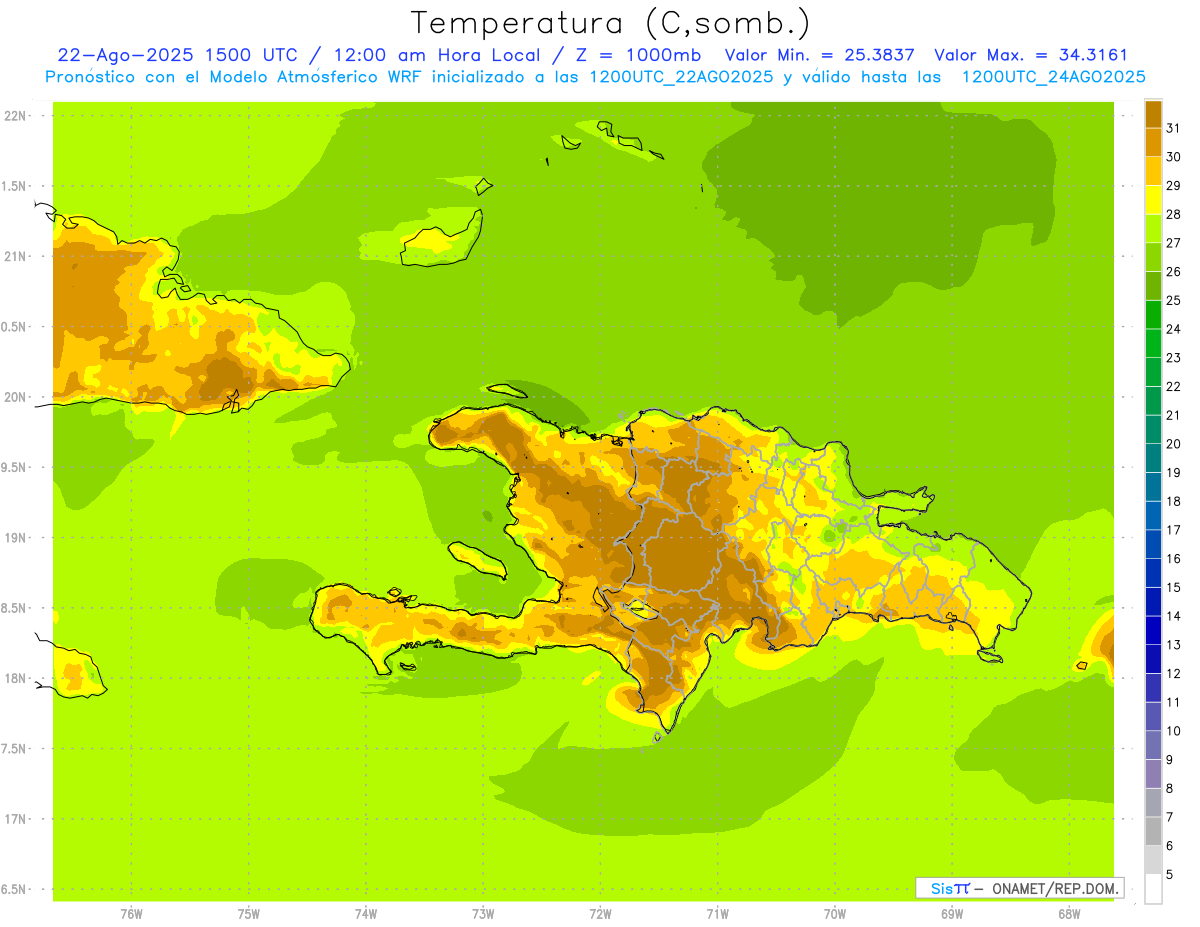Click 'Valor Max. = 34.3161' value
The height and width of the screenshot is (927, 1200).
coord(1031,56)
